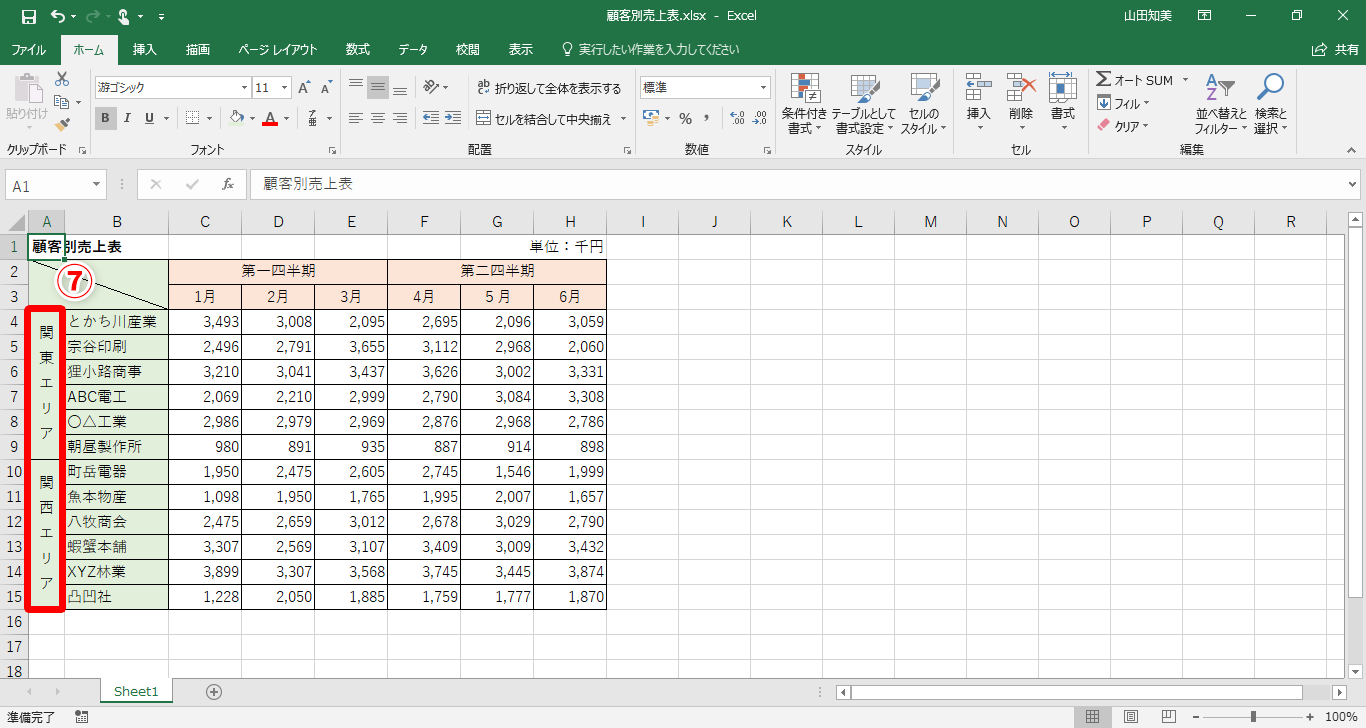This screenshot has width=1366, height=728.
Task: Set vertical alignment to top
Action: tap(355, 87)
